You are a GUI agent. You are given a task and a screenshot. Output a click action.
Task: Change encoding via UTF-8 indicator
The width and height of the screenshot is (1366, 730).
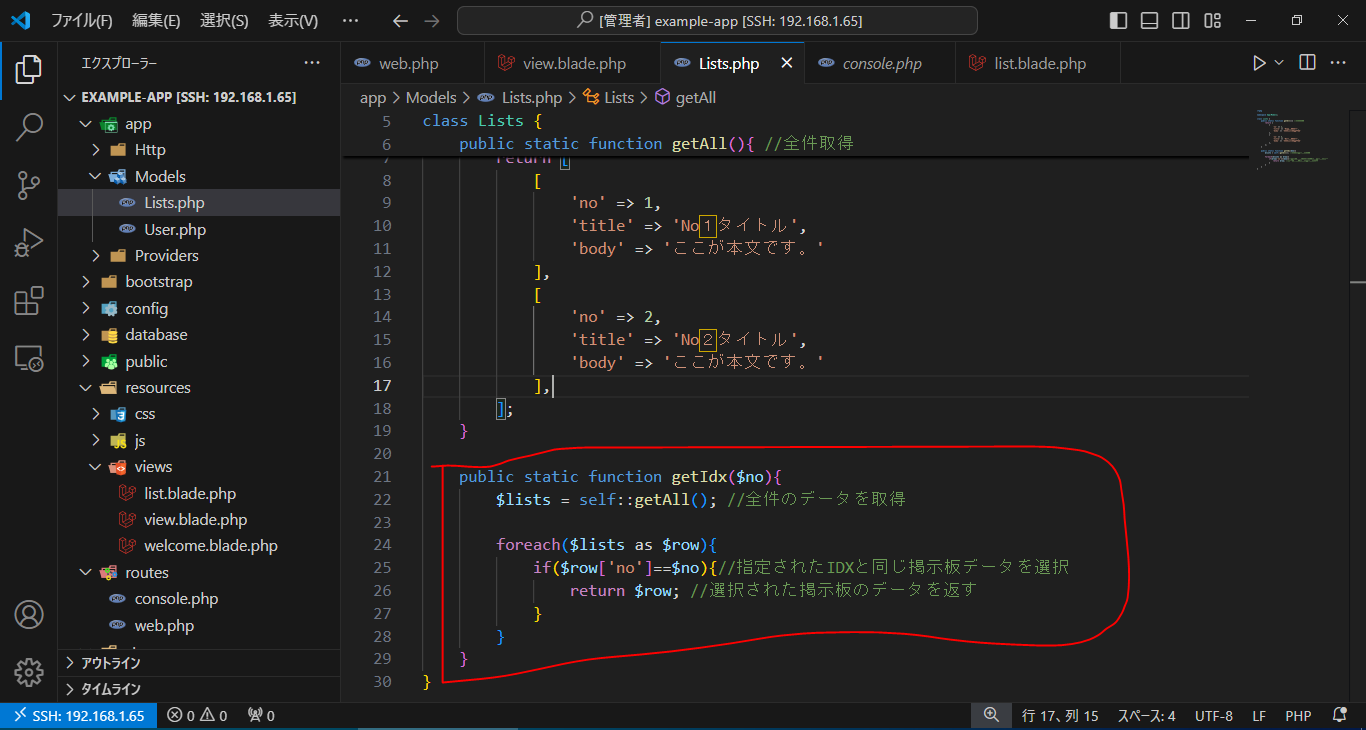1214,716
